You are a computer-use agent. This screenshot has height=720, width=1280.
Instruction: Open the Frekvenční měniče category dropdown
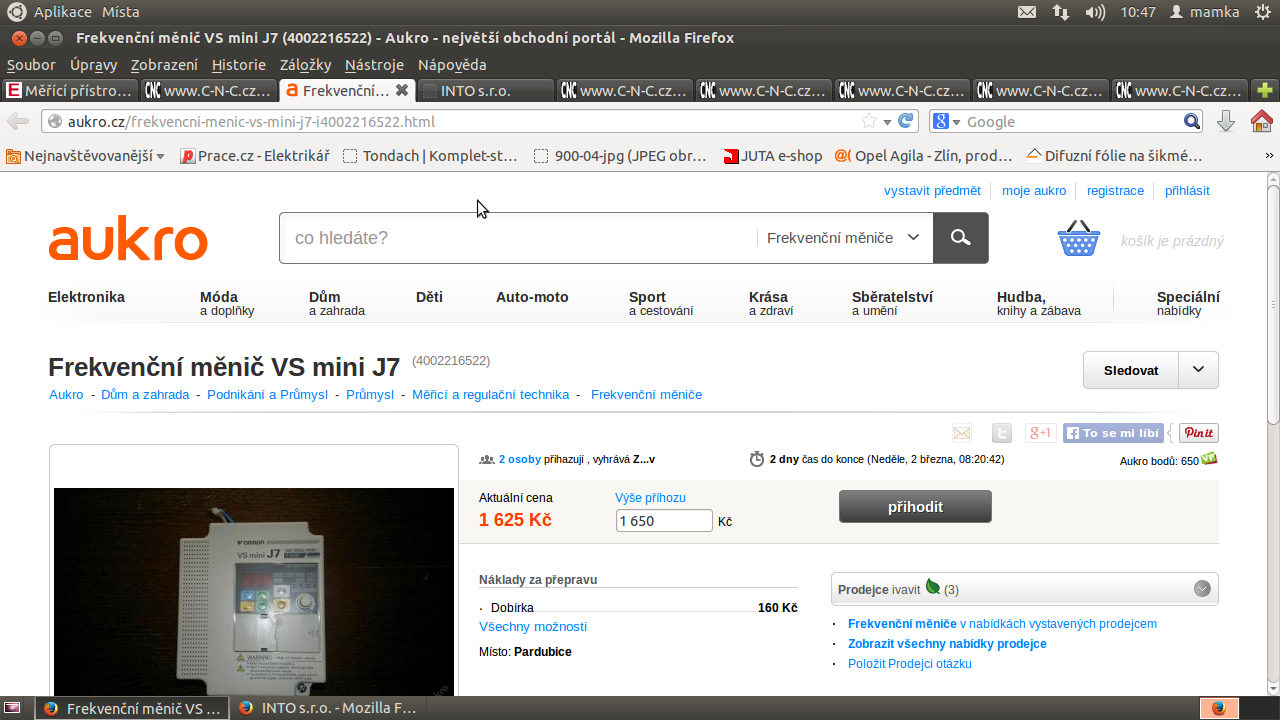[x=843, y=238]
